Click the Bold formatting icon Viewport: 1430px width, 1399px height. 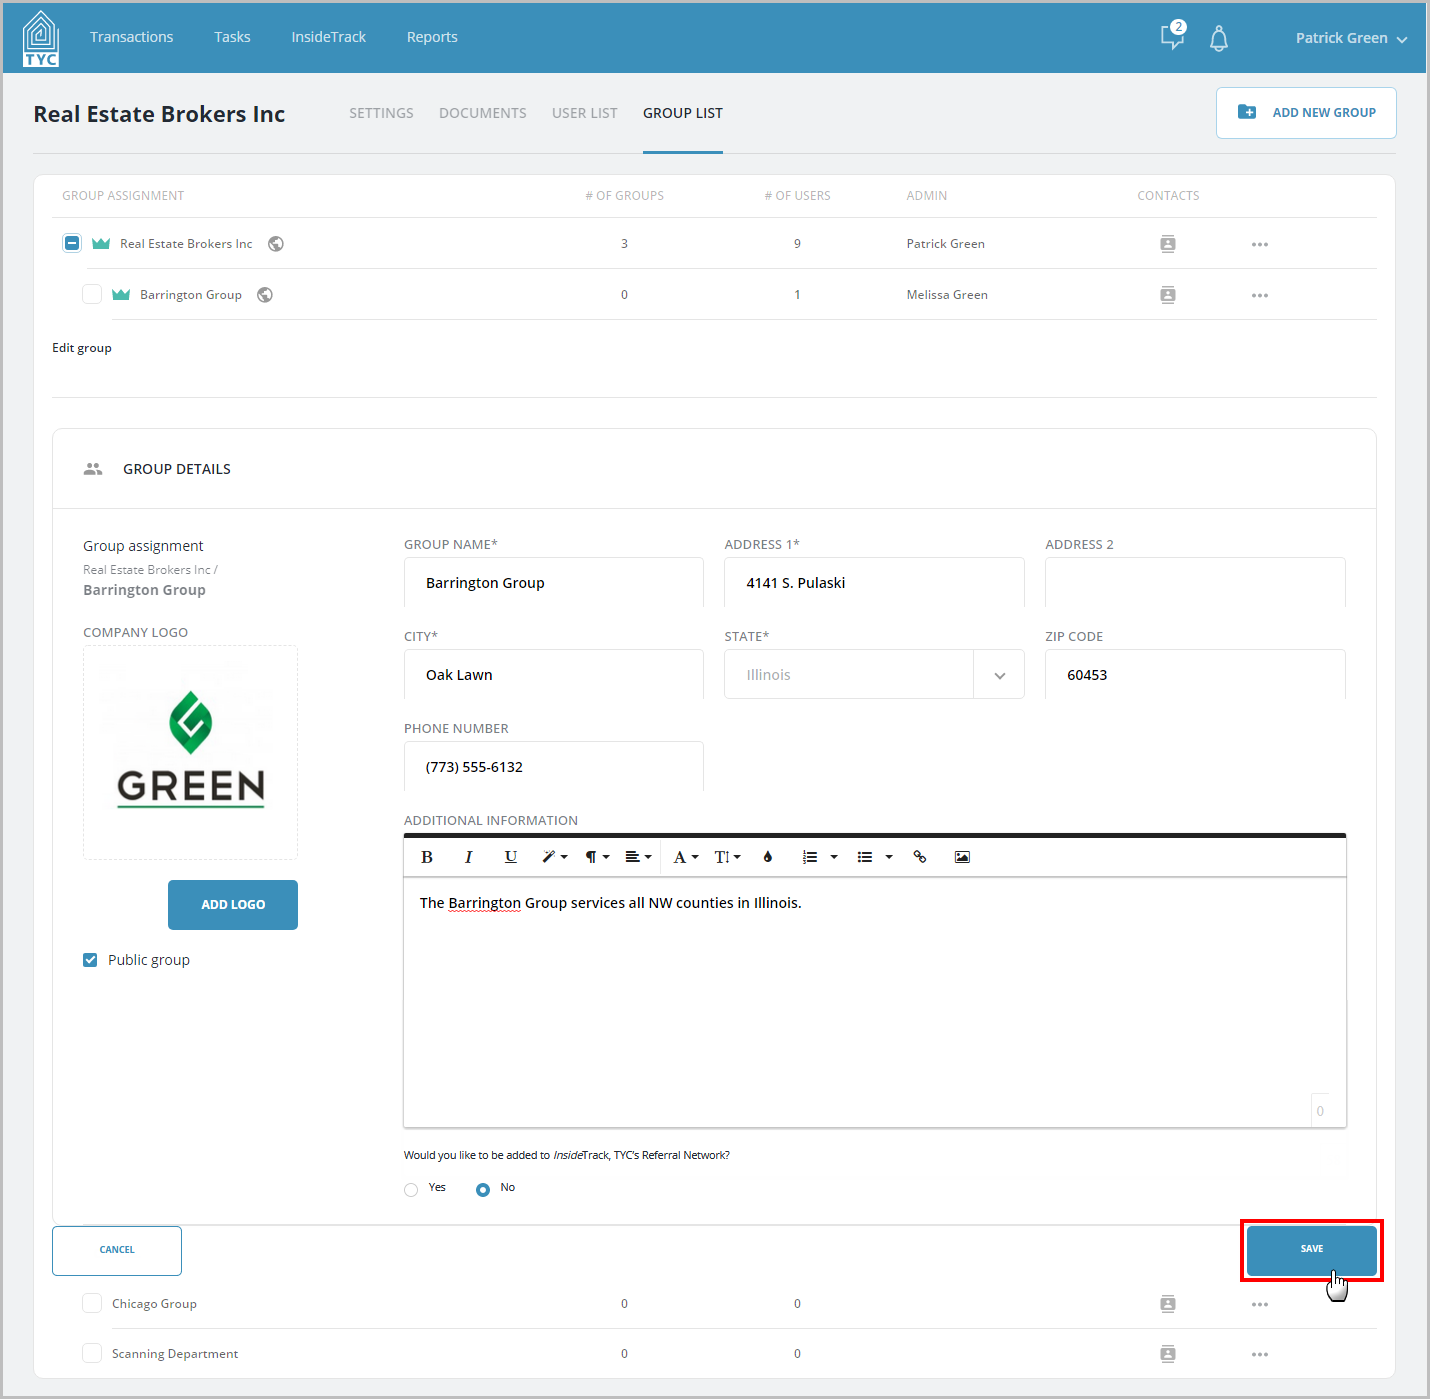(x=427, y=857)
